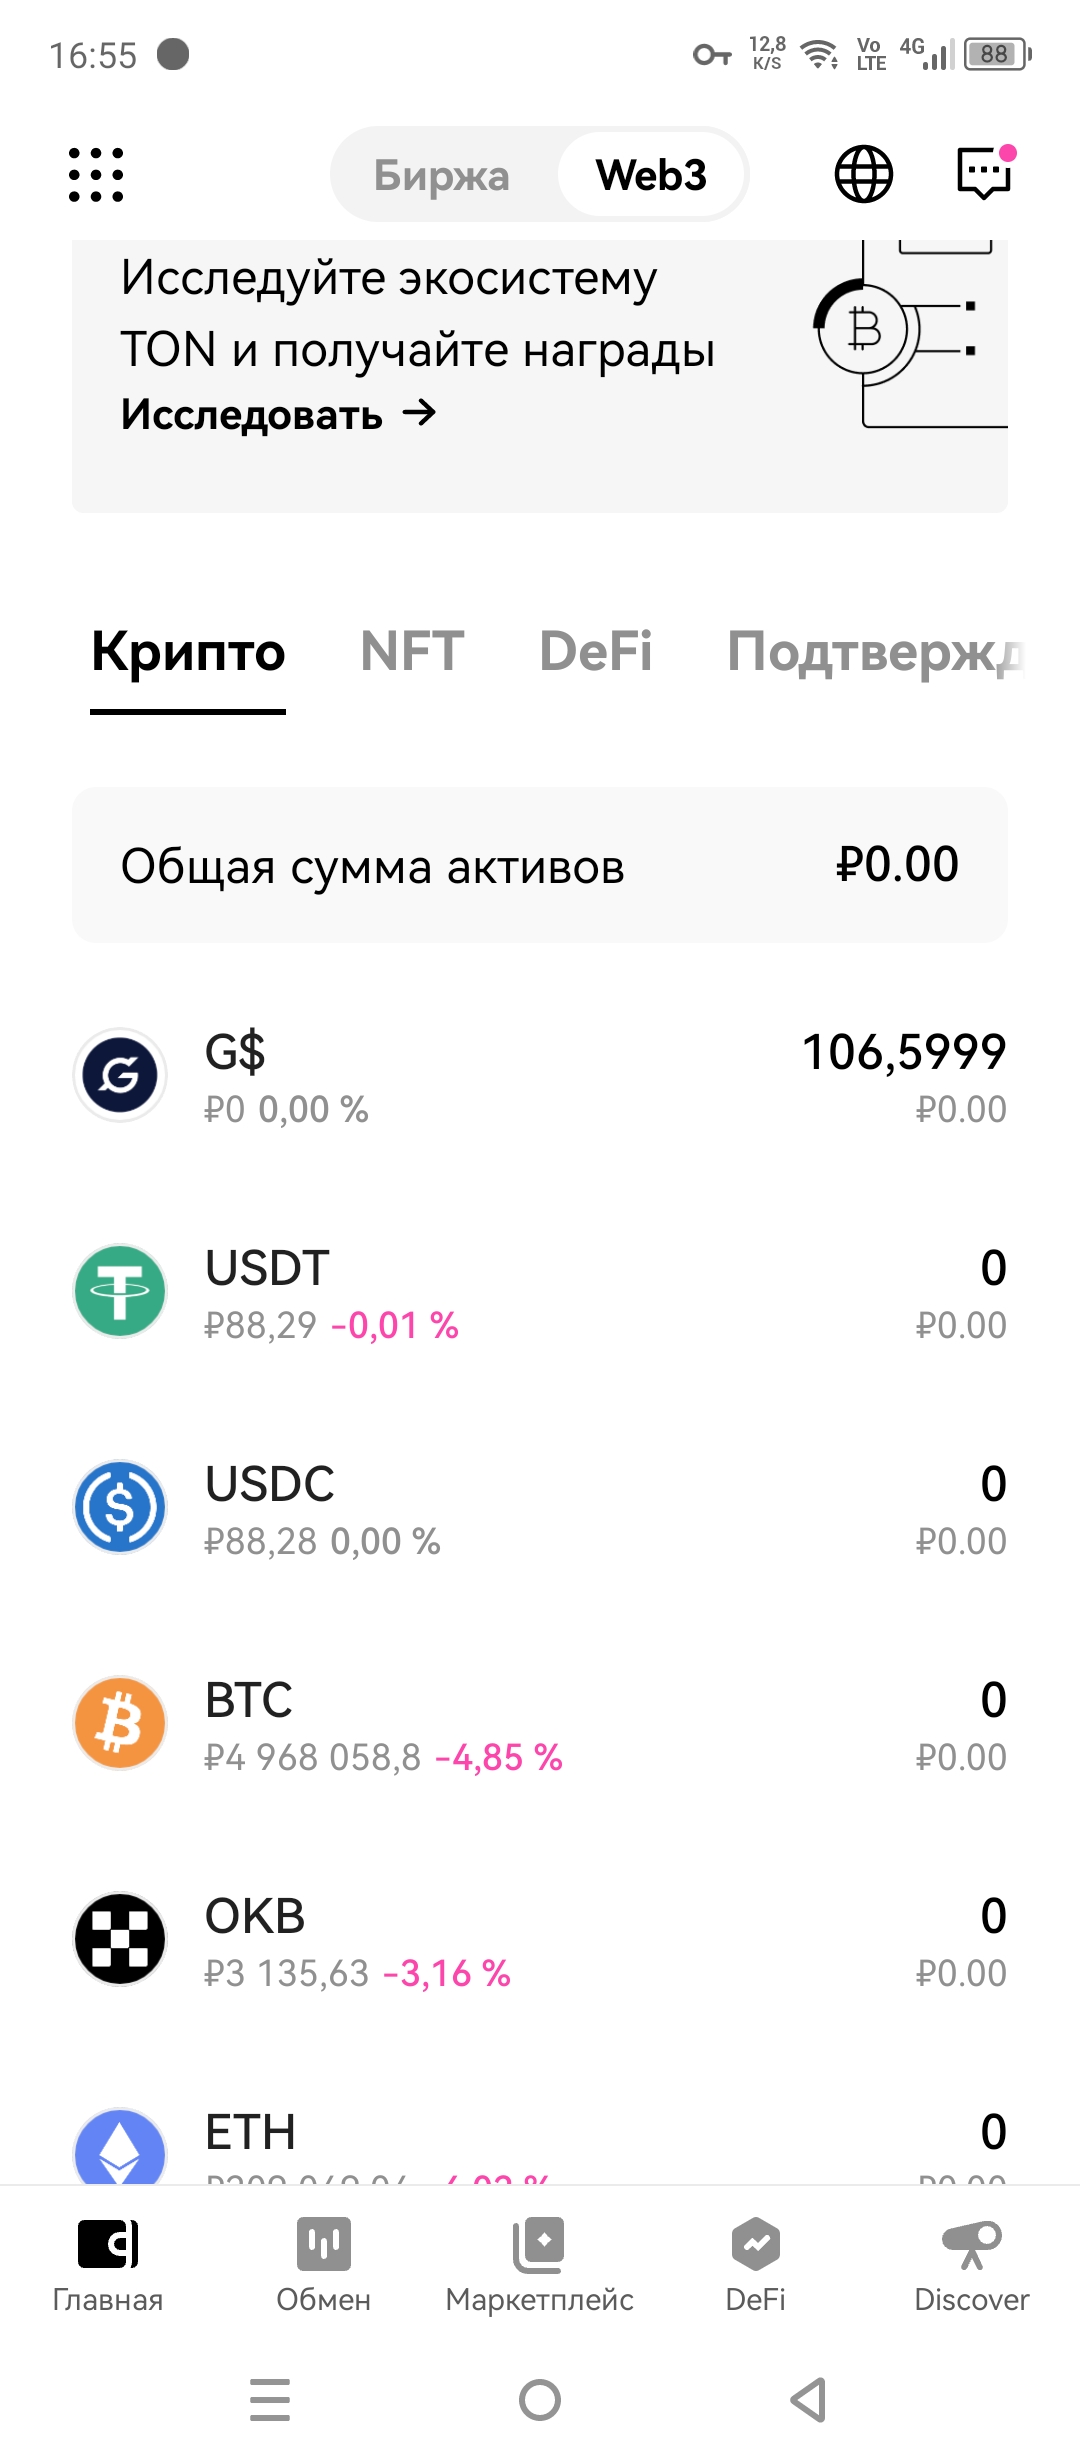
Task: Open the chat messages icon
Action: [985, 174]
